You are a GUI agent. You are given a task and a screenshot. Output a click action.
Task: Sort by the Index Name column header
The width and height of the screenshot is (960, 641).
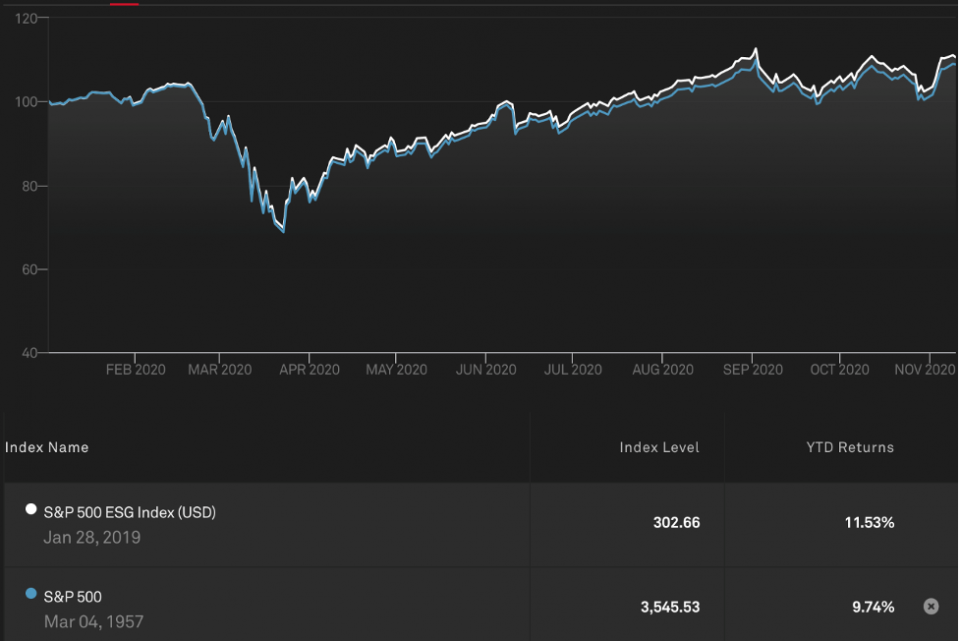point(47,447)
